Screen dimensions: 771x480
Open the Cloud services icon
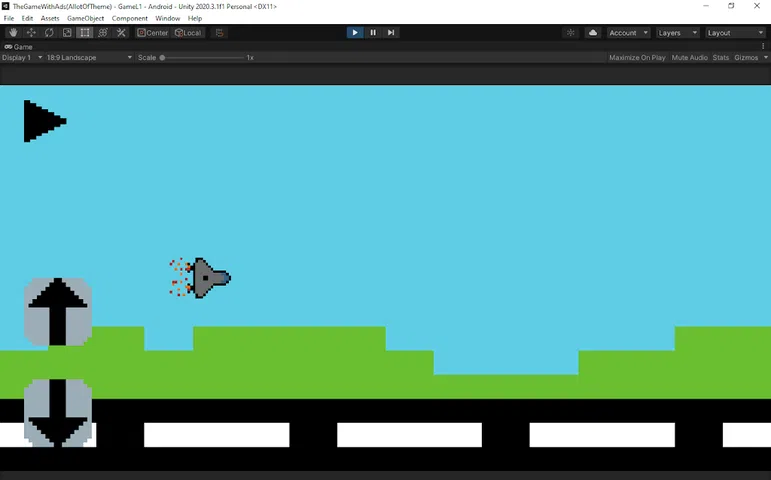coord(593,33)
